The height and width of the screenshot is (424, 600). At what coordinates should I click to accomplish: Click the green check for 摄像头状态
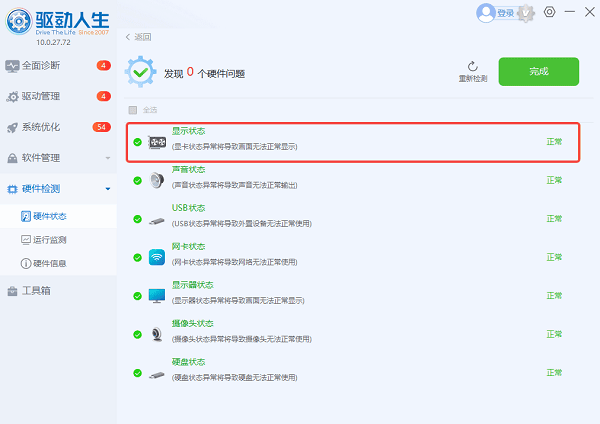point(137,335)
